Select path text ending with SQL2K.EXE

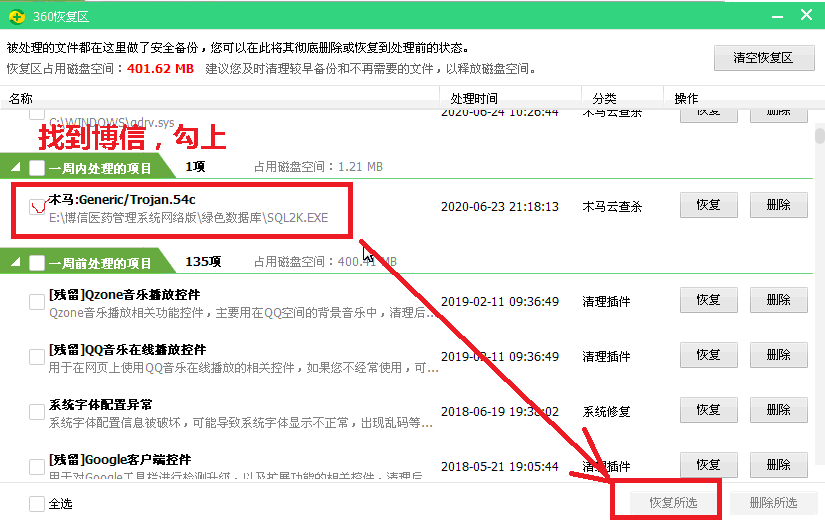click(x=188, y=218)
